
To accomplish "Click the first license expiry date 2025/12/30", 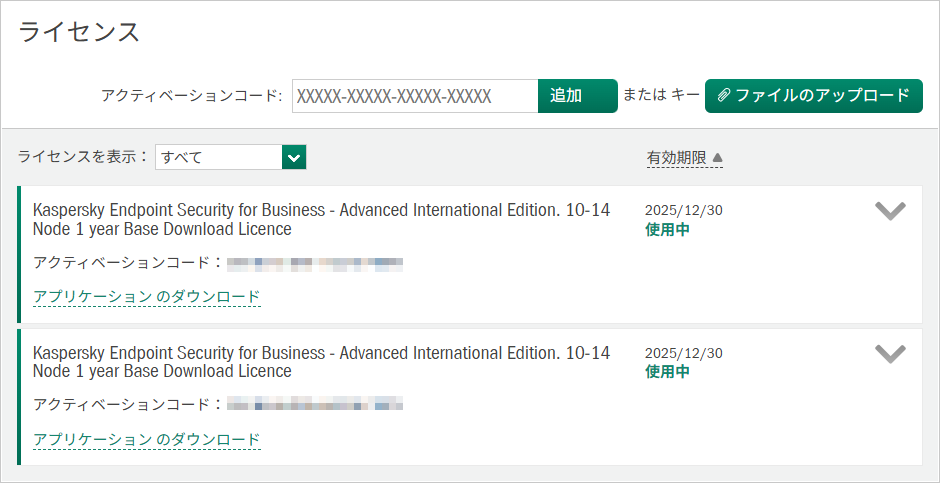I will tap(684, 211).
